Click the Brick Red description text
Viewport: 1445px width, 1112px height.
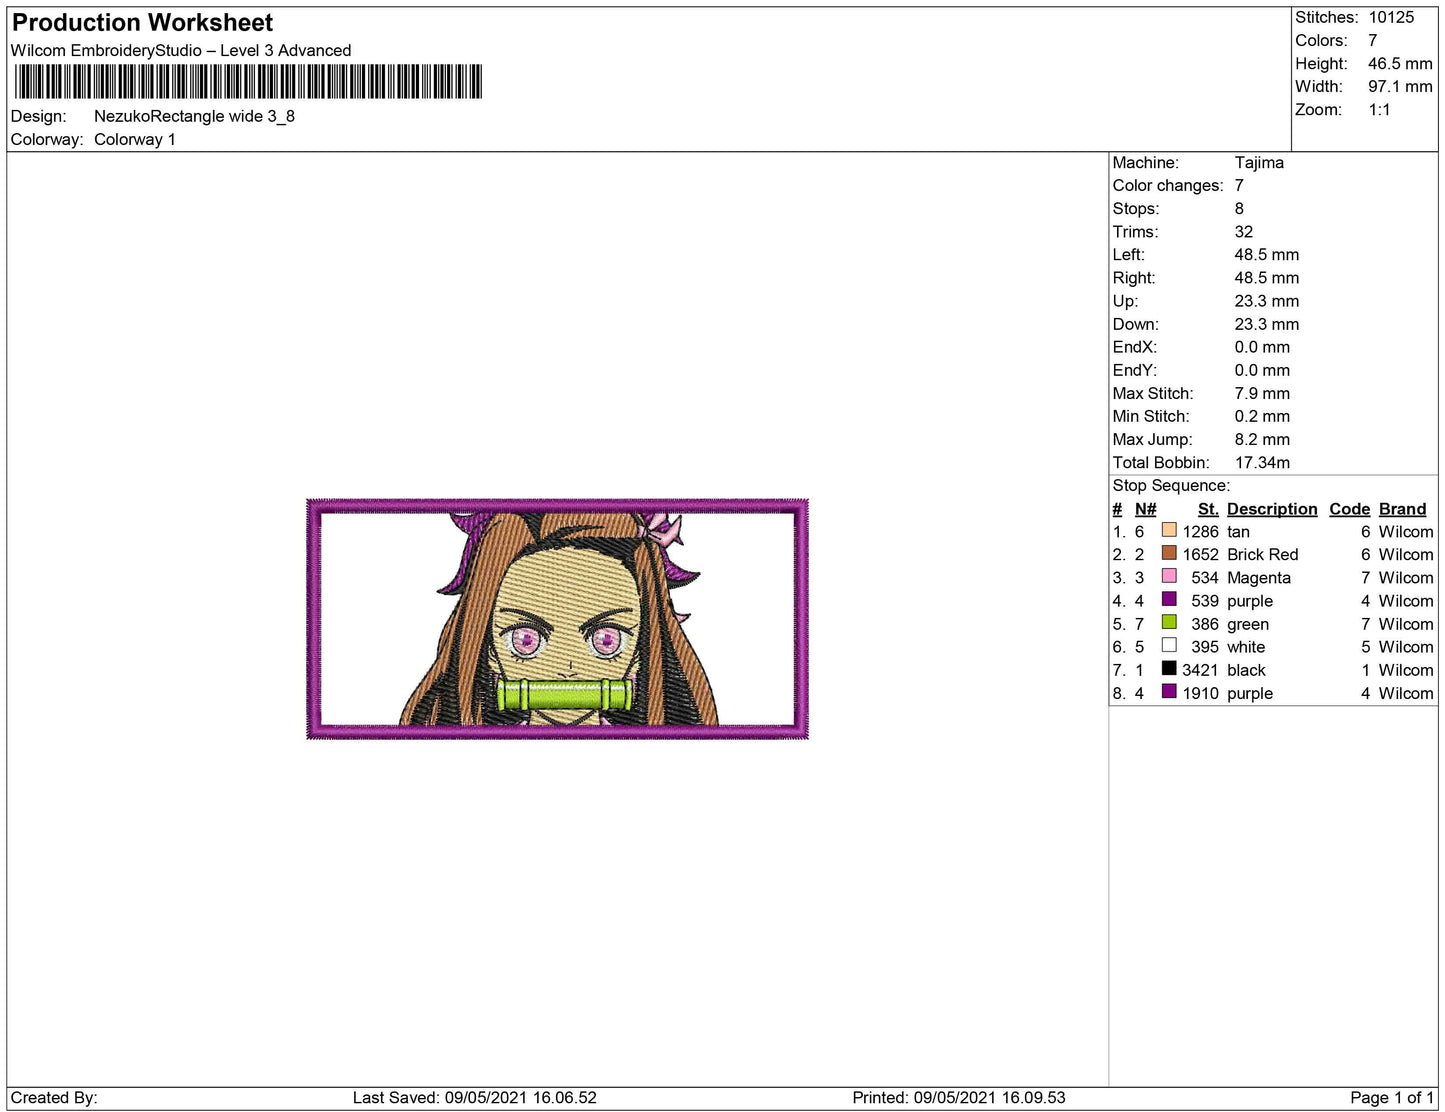(x=1262, y=554)
